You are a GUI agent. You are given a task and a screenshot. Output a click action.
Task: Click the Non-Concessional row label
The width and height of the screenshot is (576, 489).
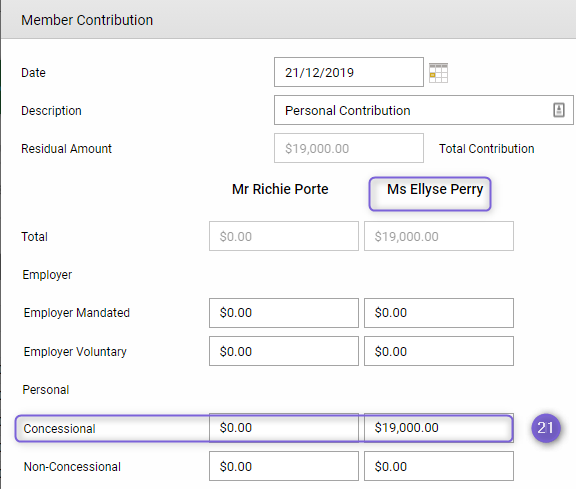click(72, 467)
